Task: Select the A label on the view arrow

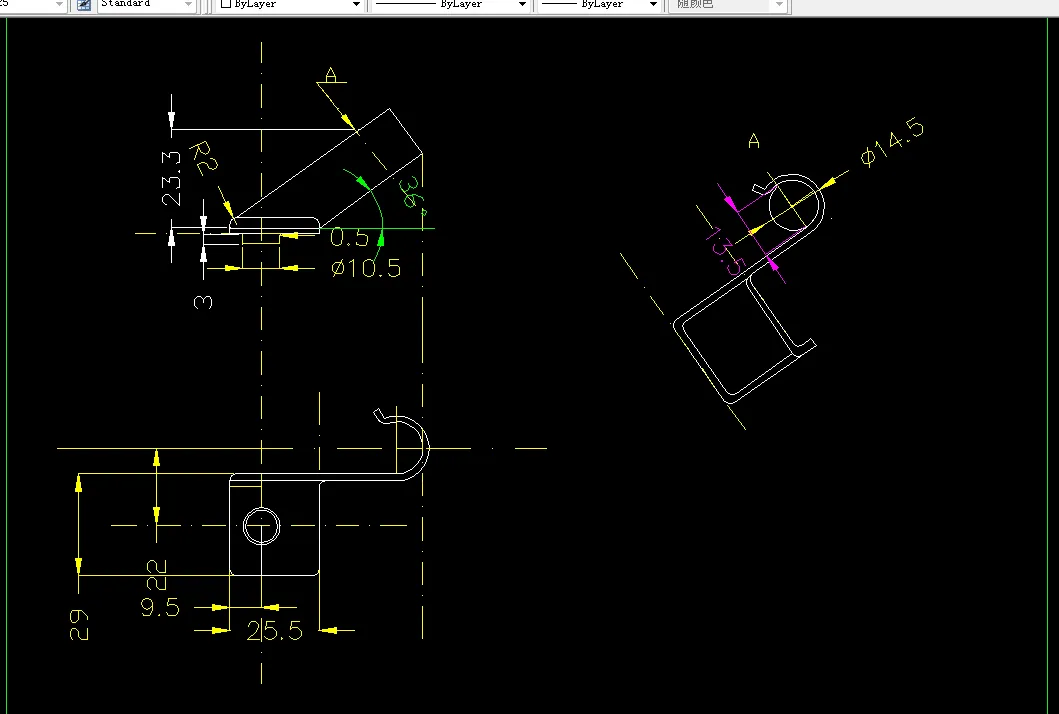Action: coord(330,74)
